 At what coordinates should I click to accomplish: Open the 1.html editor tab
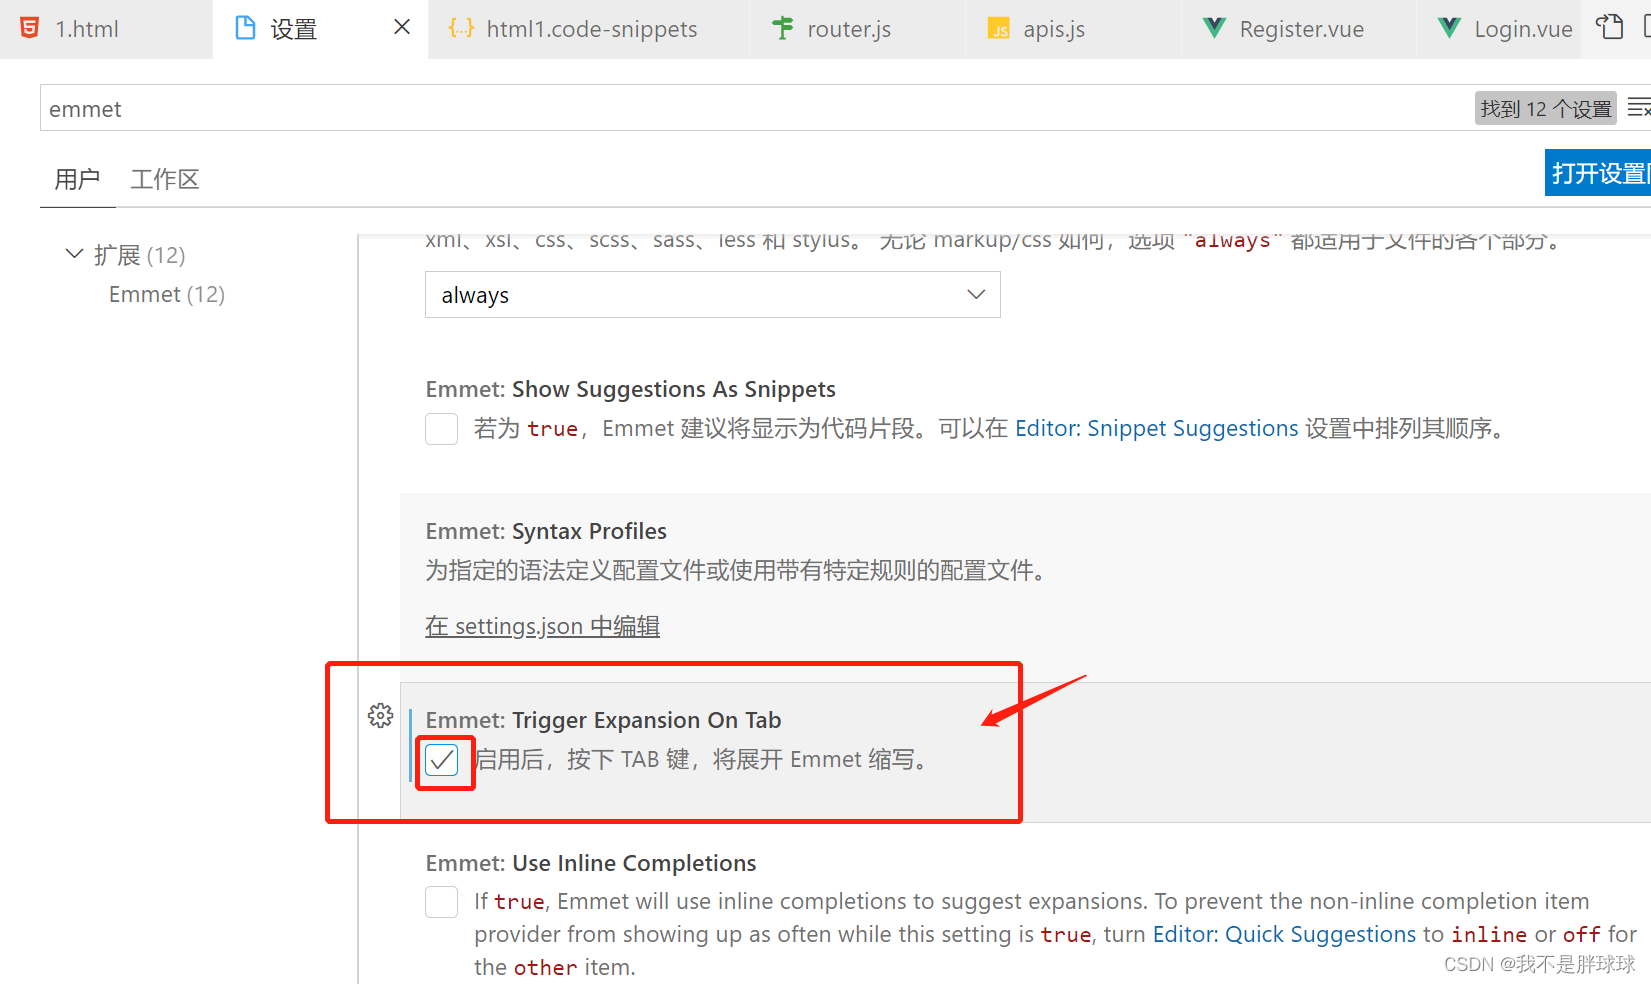105,29
